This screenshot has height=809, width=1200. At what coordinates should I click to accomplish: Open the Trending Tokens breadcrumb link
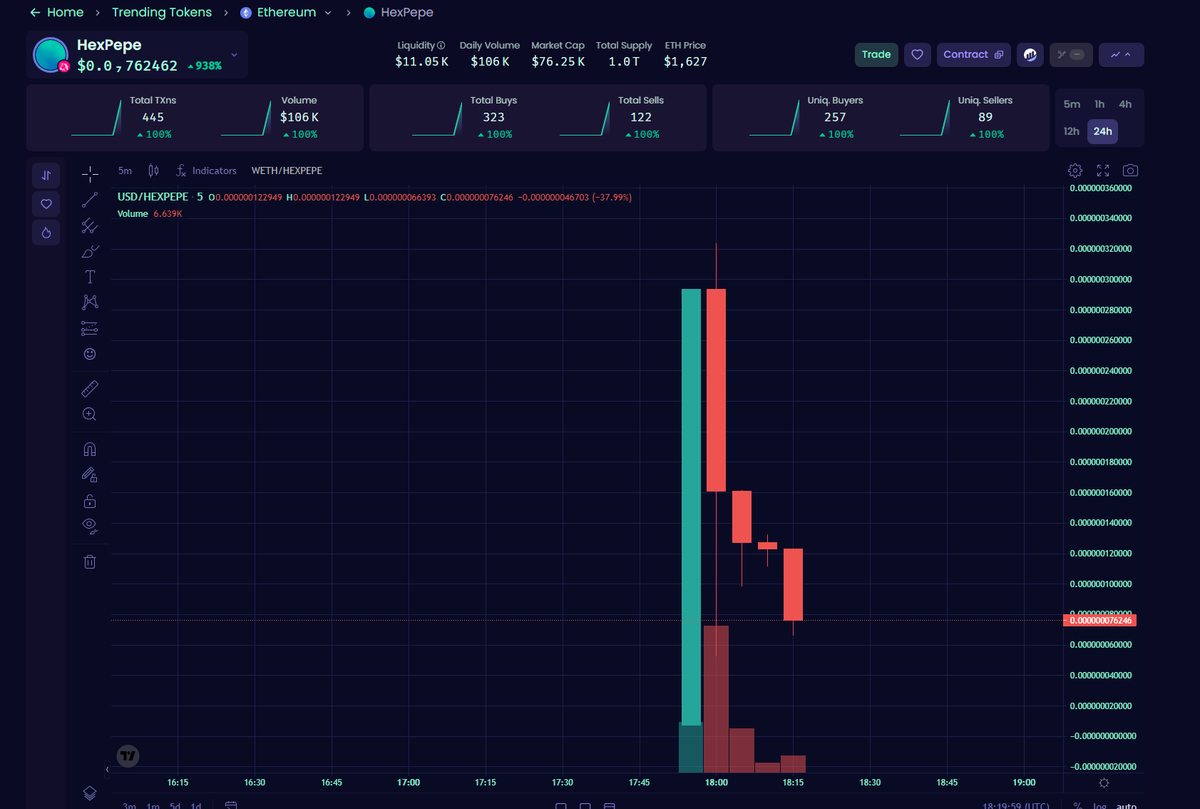162,13
